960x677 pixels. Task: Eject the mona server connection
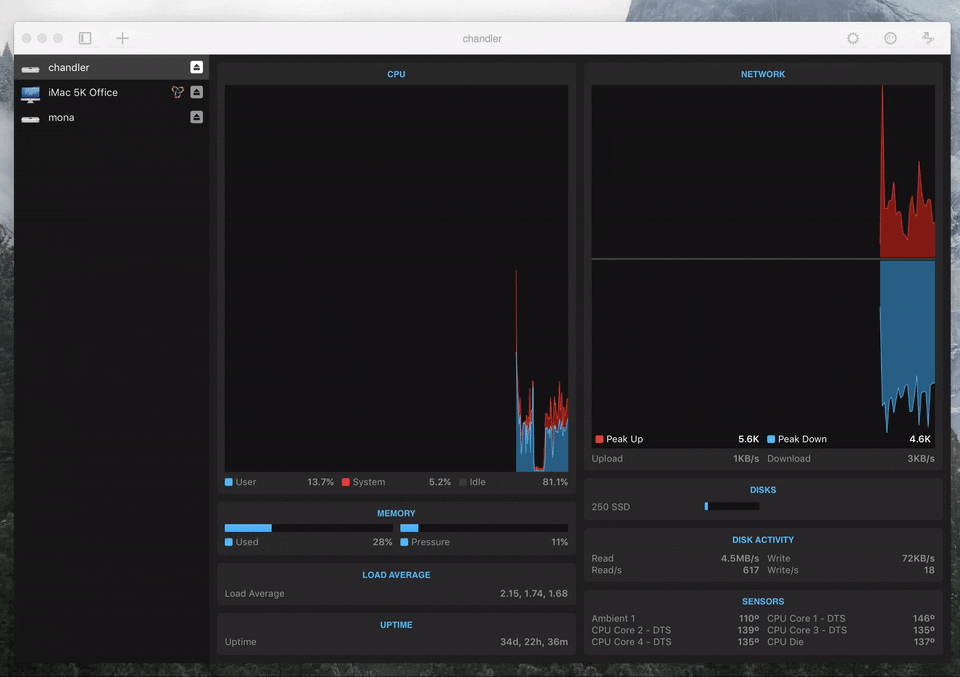[x=196, y=116]
